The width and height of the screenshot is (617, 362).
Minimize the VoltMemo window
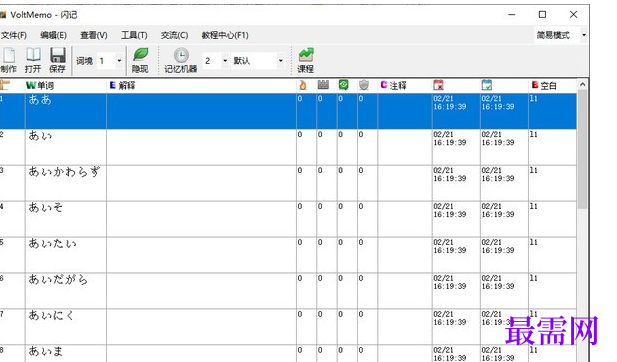click(x=512, y=15)
